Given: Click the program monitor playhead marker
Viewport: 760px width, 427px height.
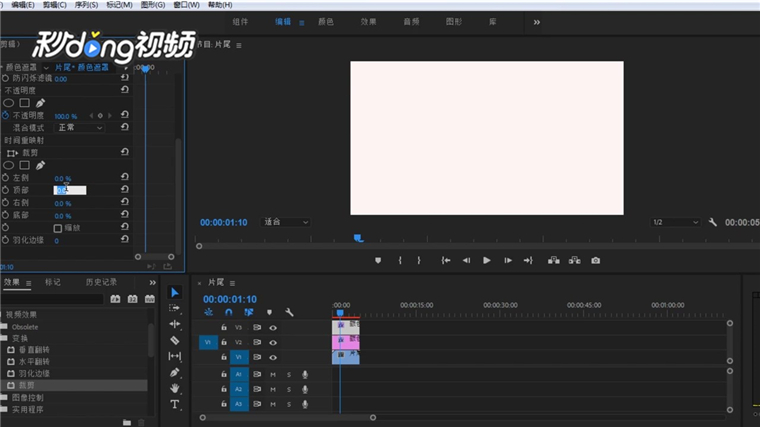Looking at the screenshot, I should (359, 238).
